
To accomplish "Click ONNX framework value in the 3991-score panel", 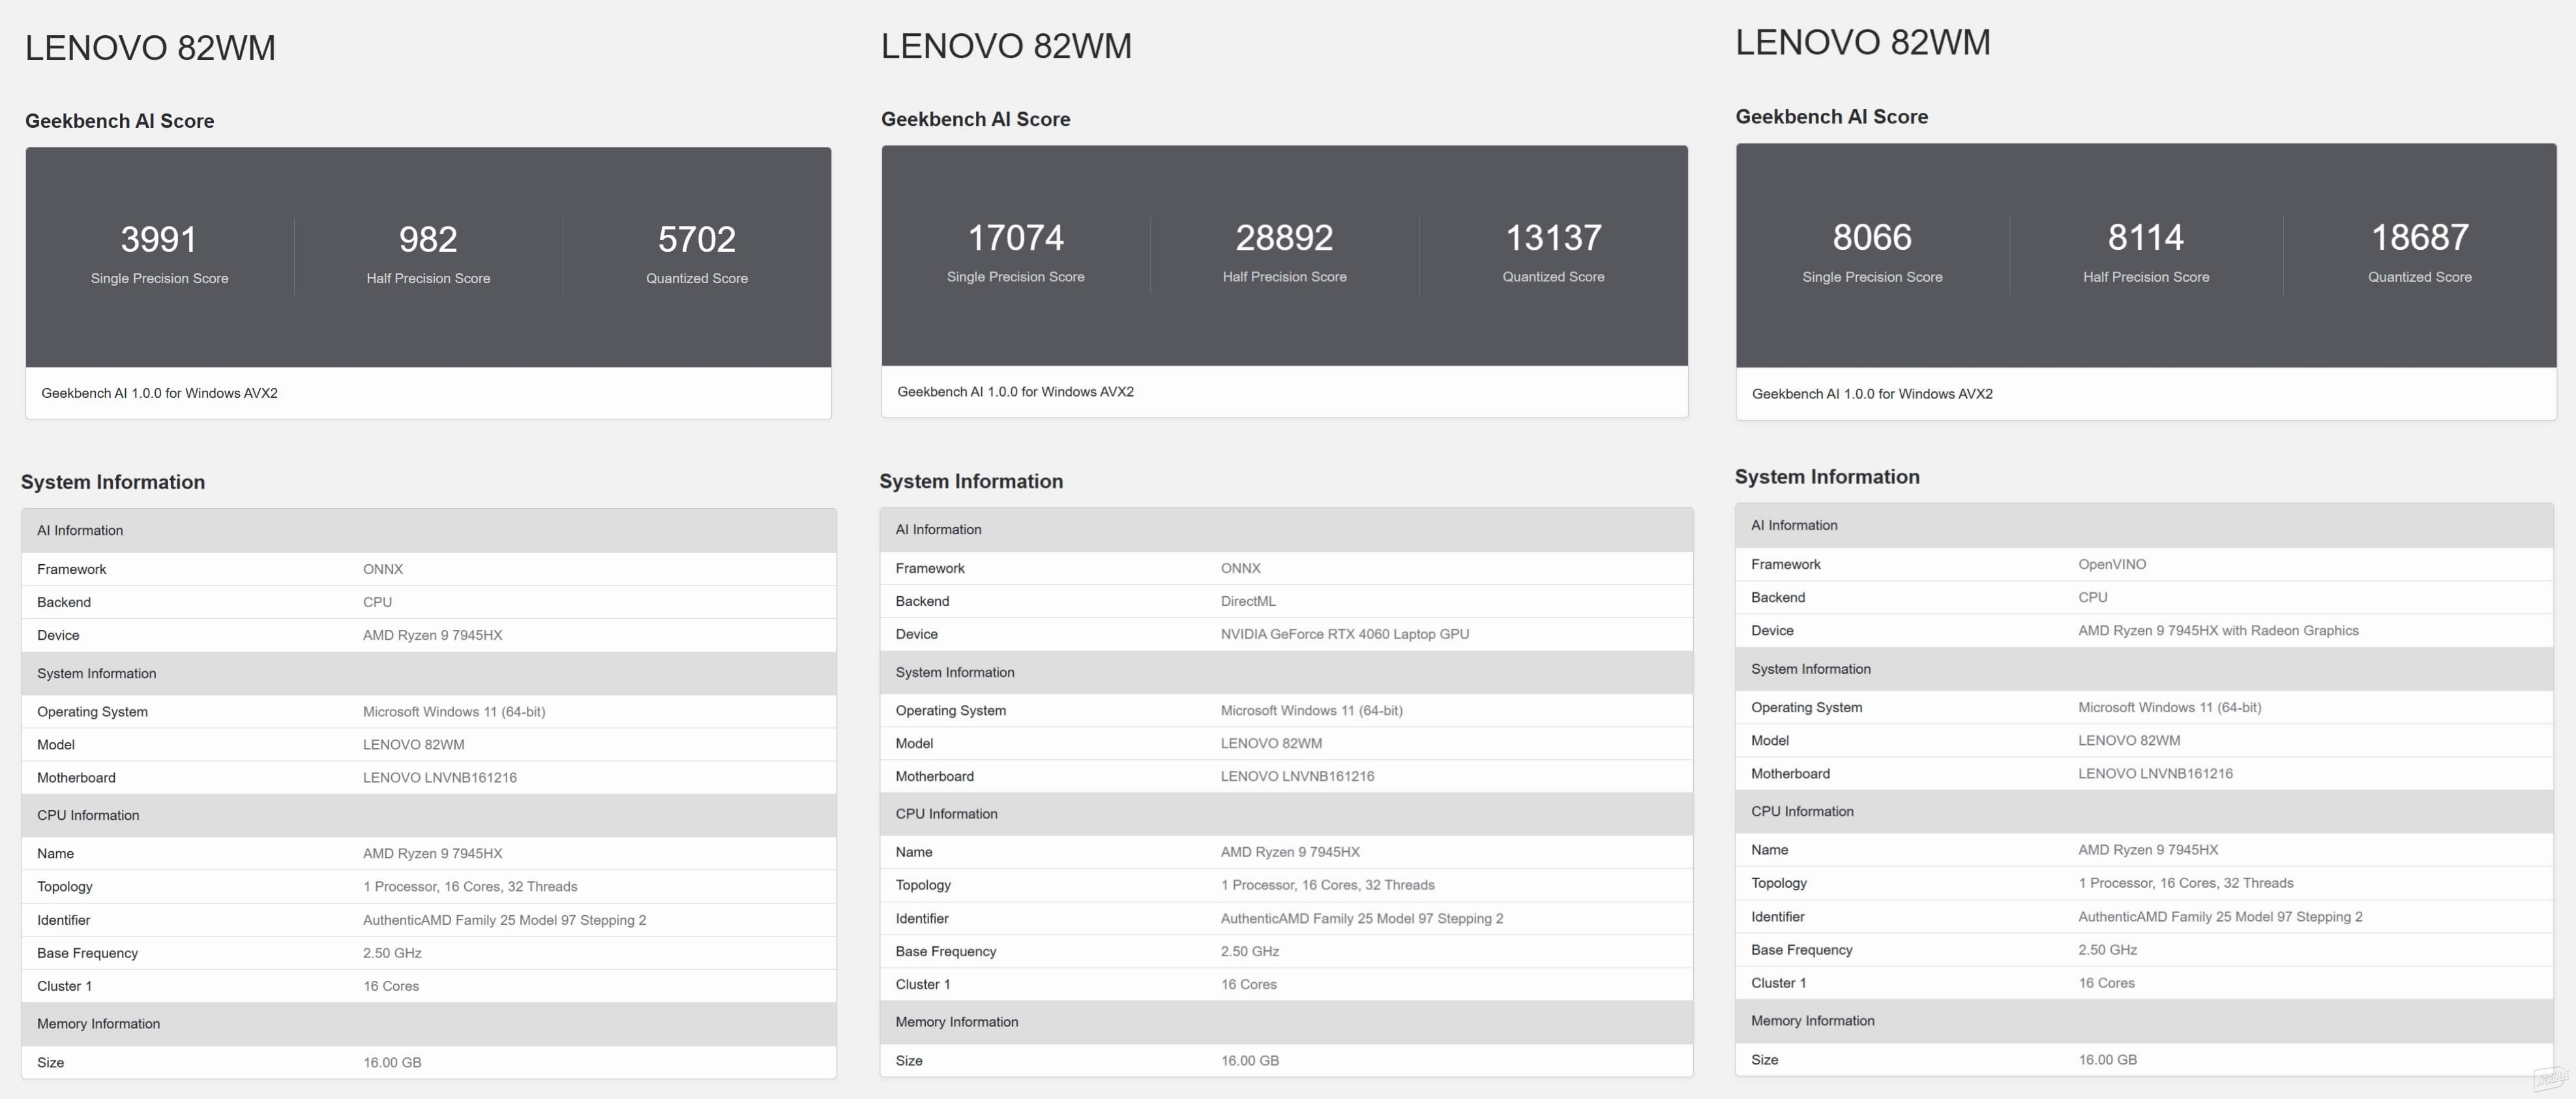I will [x=383, y=569].
